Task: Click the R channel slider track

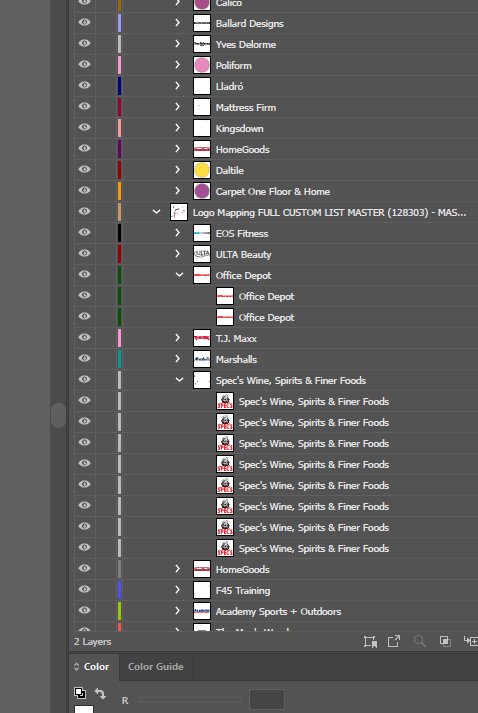Action: coord(190,699)
